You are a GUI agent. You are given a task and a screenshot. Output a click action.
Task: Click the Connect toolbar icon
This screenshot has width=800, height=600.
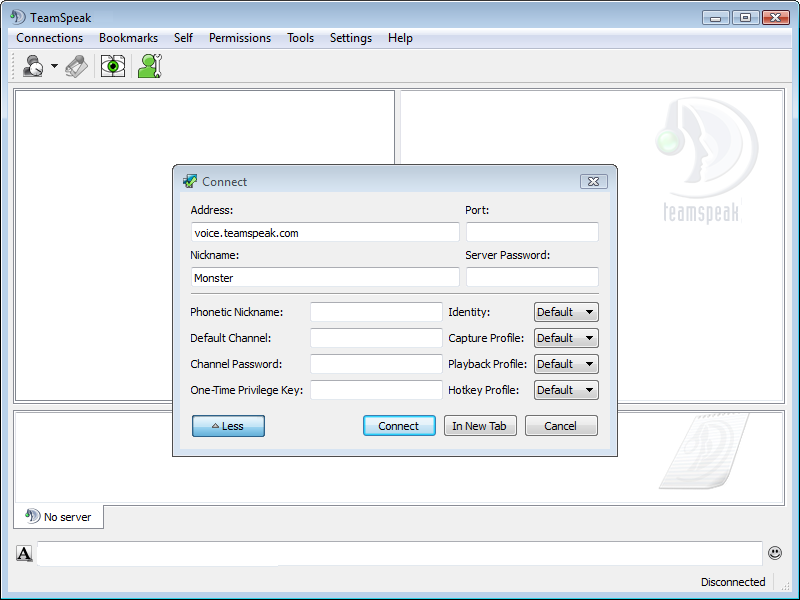pos(33,66)
